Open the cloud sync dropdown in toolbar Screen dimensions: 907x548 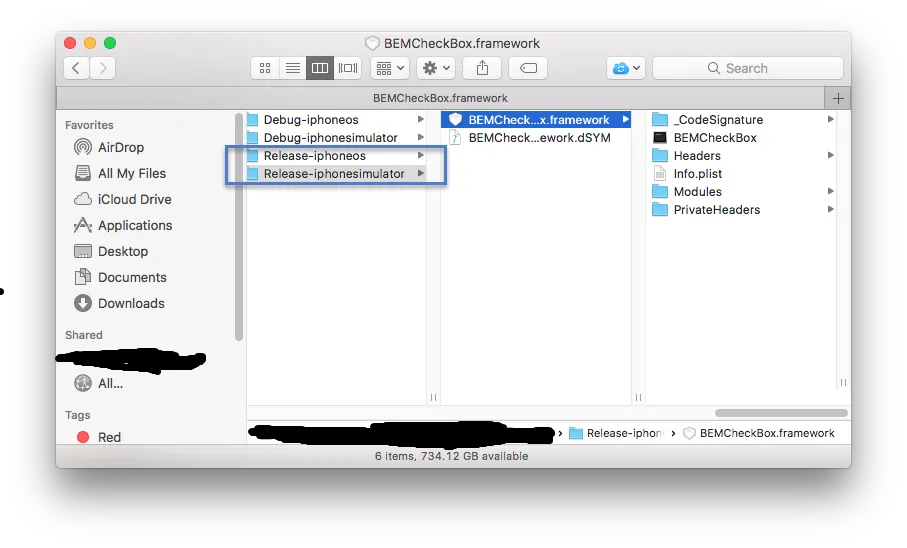tap(626, 68)
